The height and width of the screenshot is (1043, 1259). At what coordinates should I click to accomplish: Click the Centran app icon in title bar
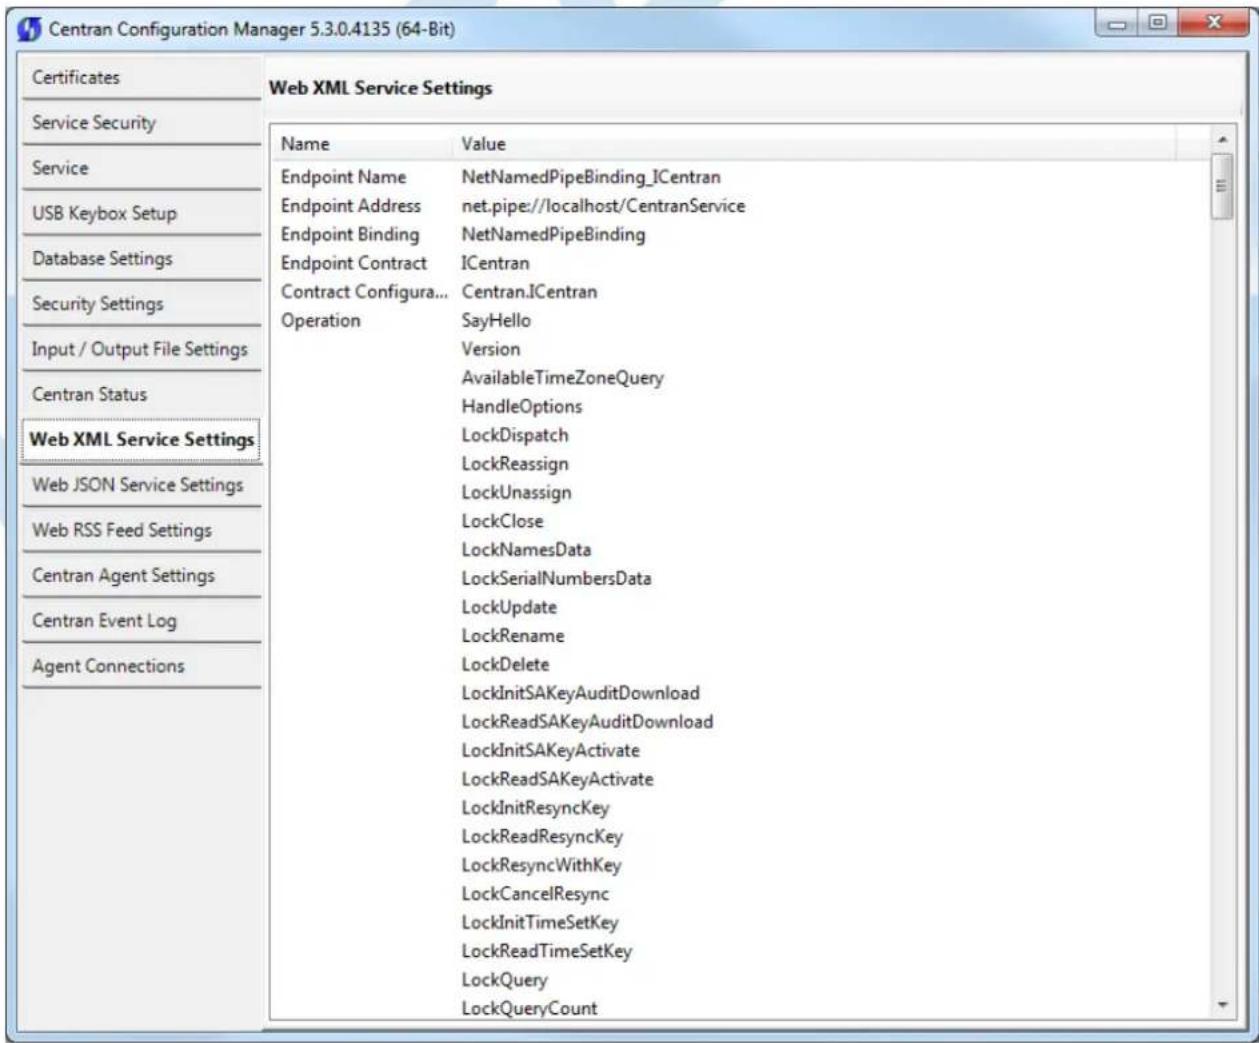[x=29, y=29]
